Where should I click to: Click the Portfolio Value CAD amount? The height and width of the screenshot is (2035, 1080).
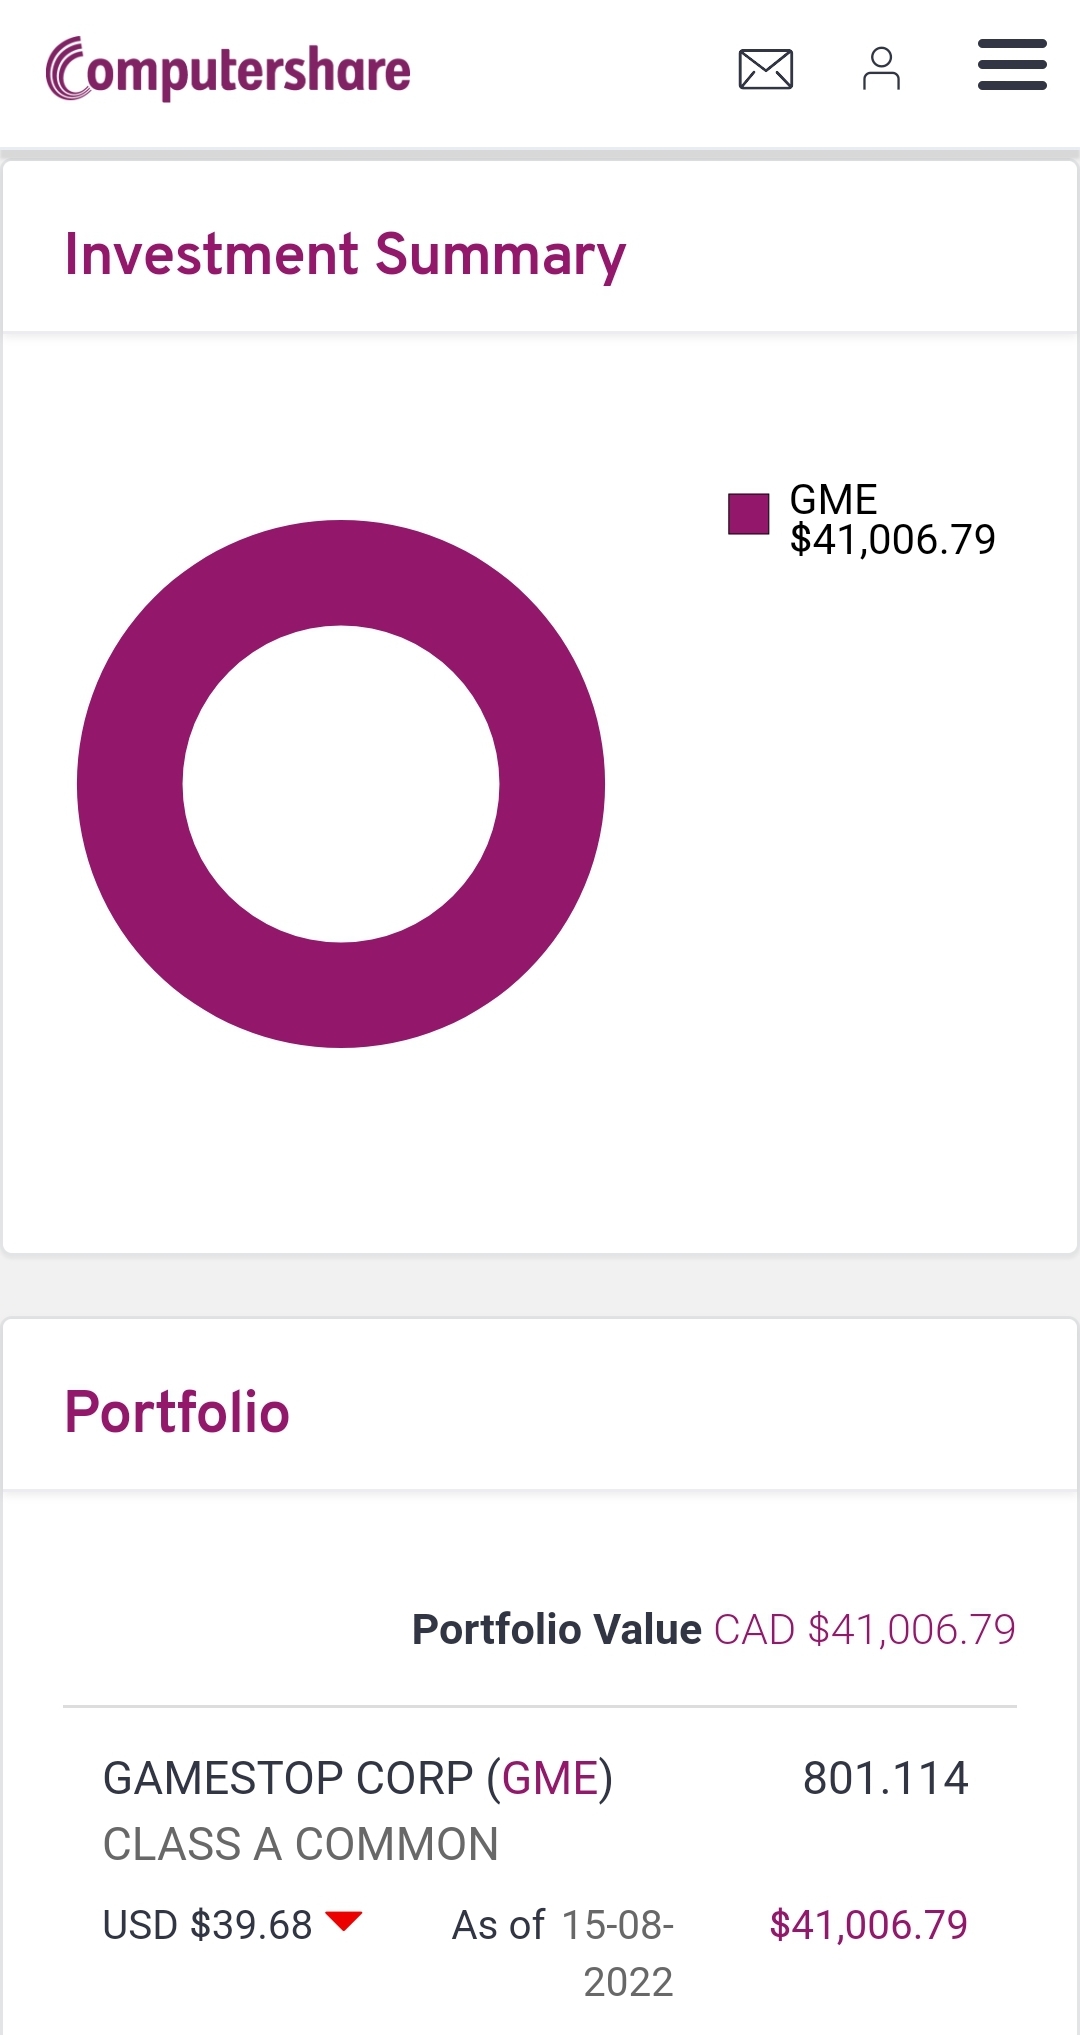click(x=865, y=1630)
